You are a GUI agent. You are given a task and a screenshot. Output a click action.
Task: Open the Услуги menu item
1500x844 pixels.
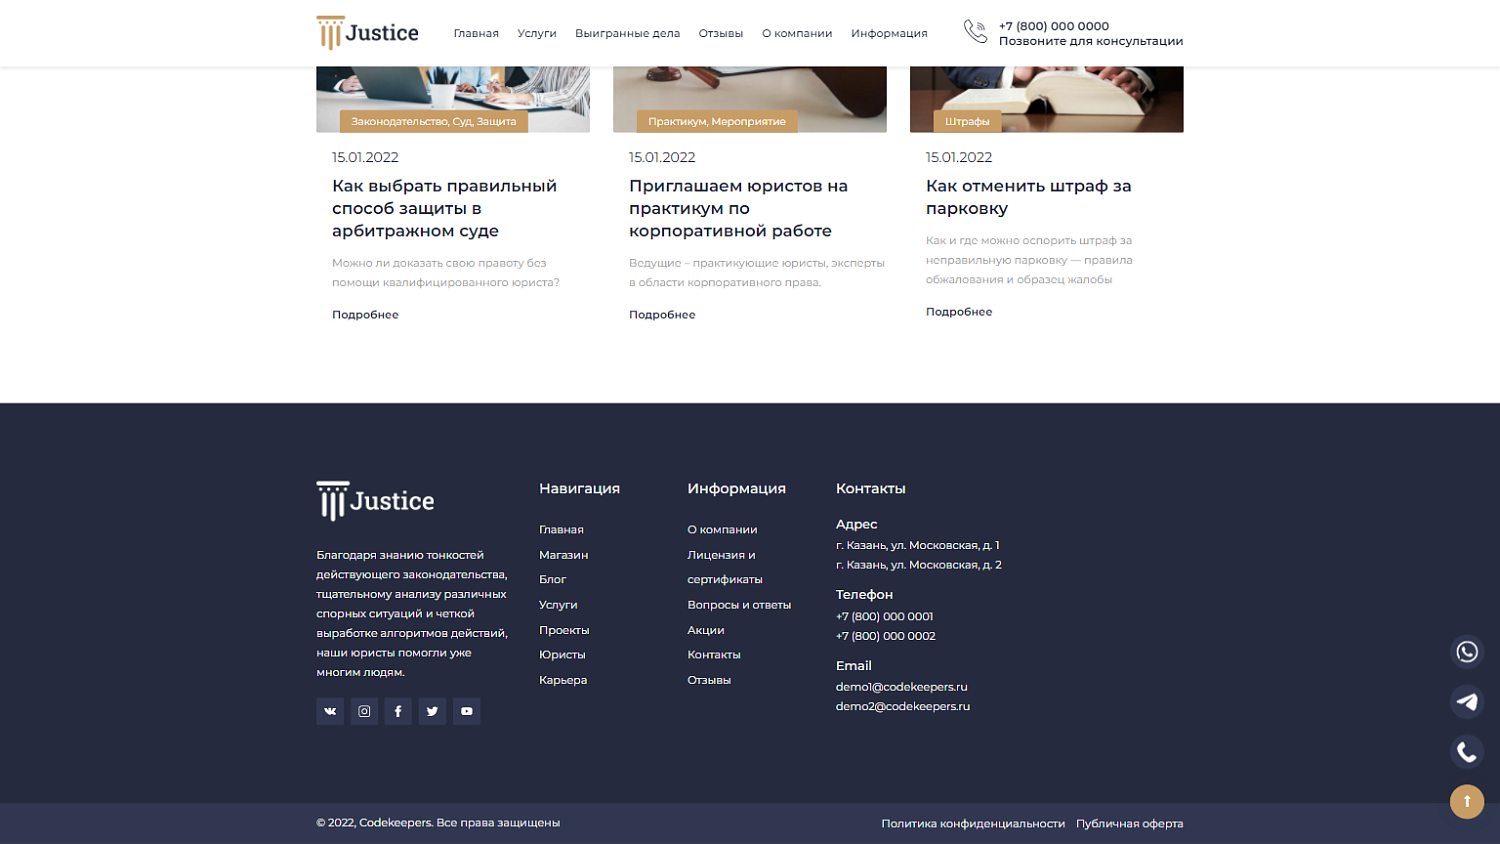(x=536, y=33)
